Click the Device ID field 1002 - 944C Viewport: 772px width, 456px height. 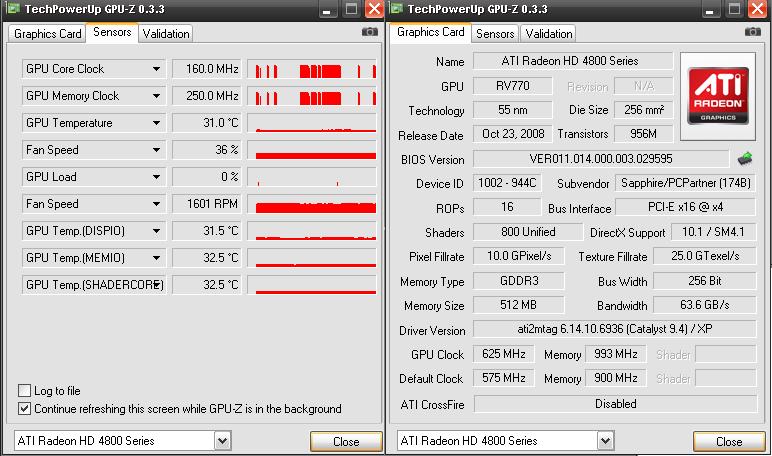(507, 183)
